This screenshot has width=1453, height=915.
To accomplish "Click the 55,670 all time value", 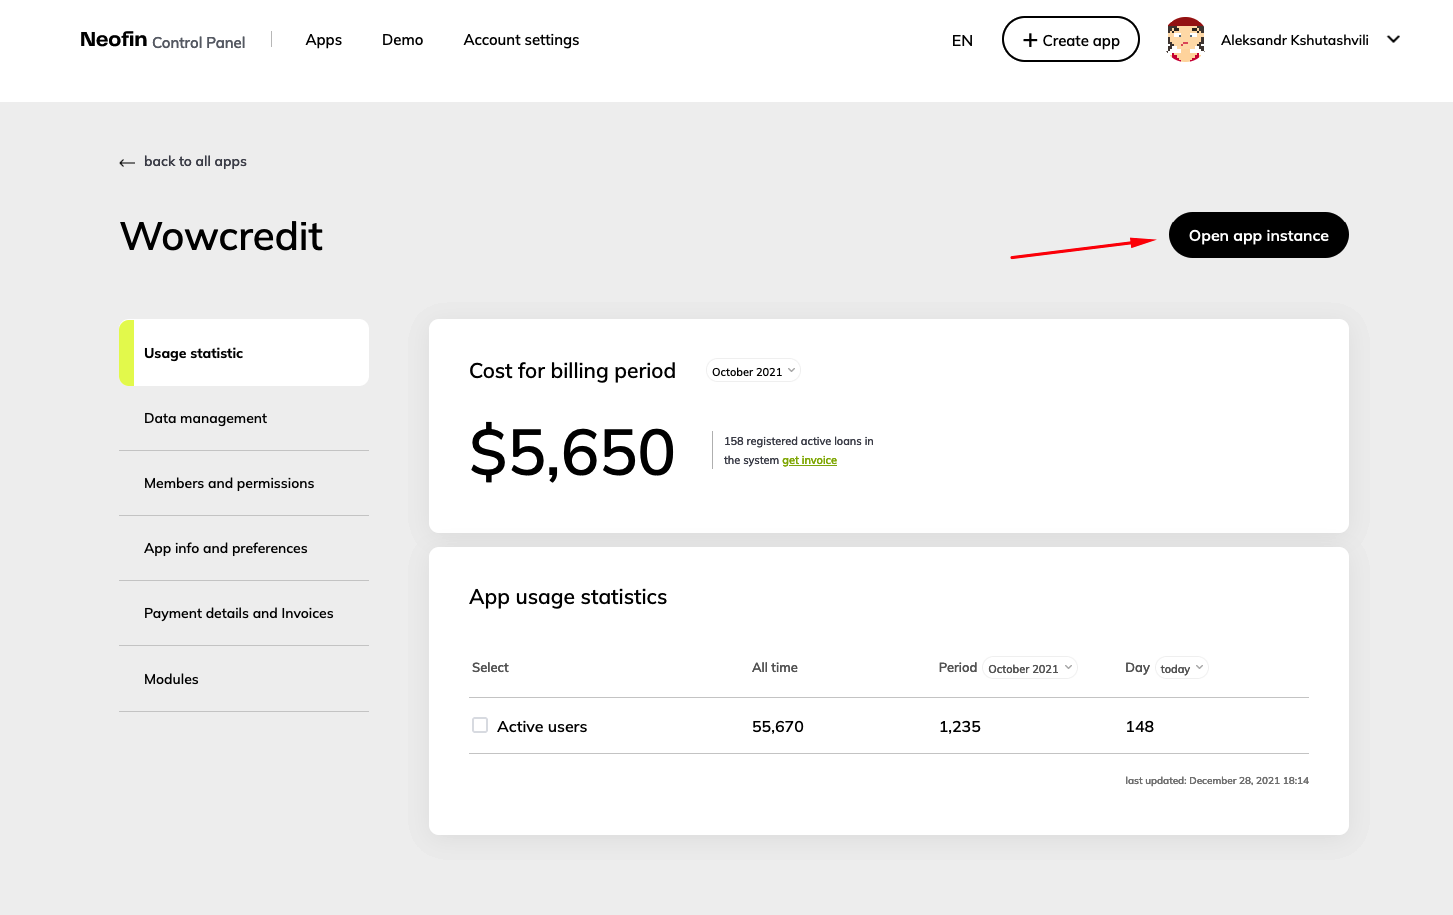I will point(778,726).
